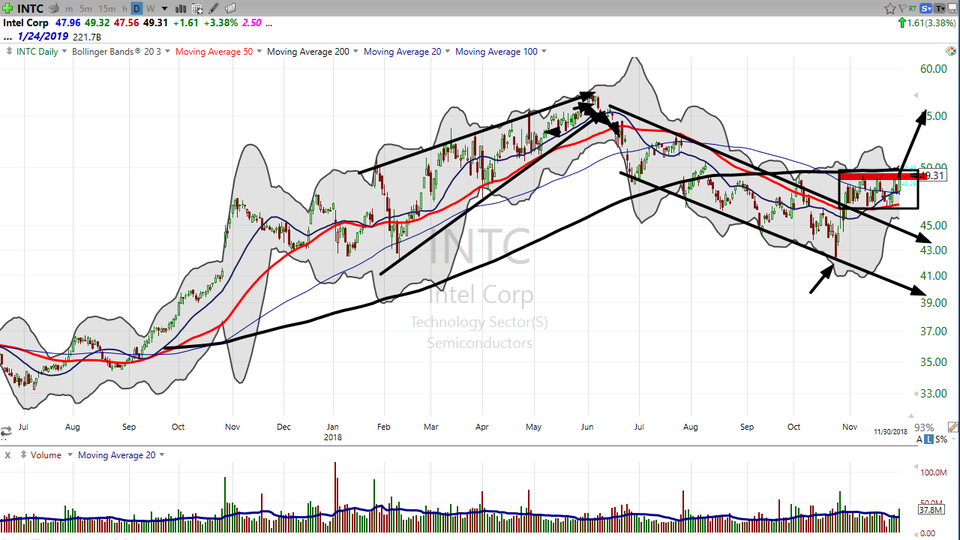Click the 221.7B market cap value
Screen dimensions: 960x540
(x=86, y=37)
